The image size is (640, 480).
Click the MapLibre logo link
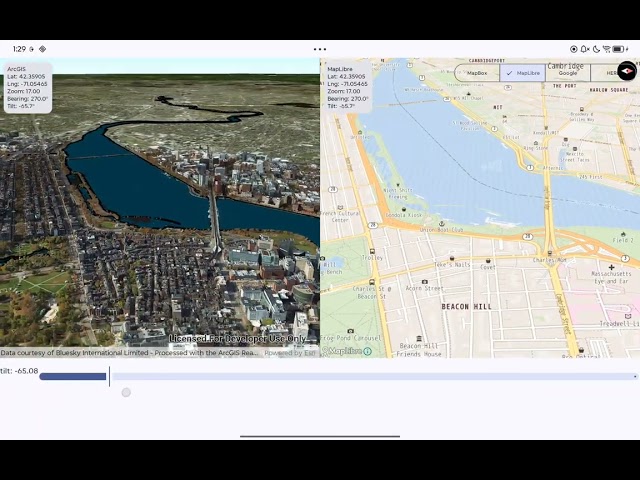(x=342, y=351)
